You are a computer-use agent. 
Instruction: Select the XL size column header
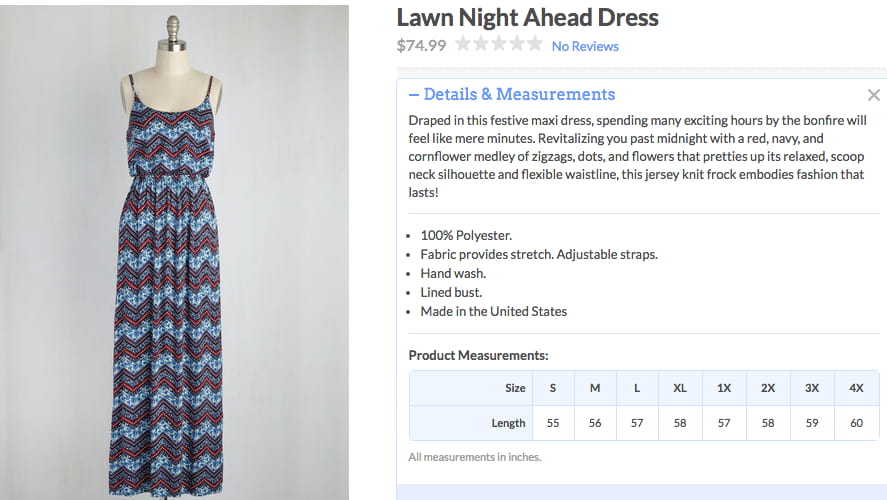click(680, 388)
